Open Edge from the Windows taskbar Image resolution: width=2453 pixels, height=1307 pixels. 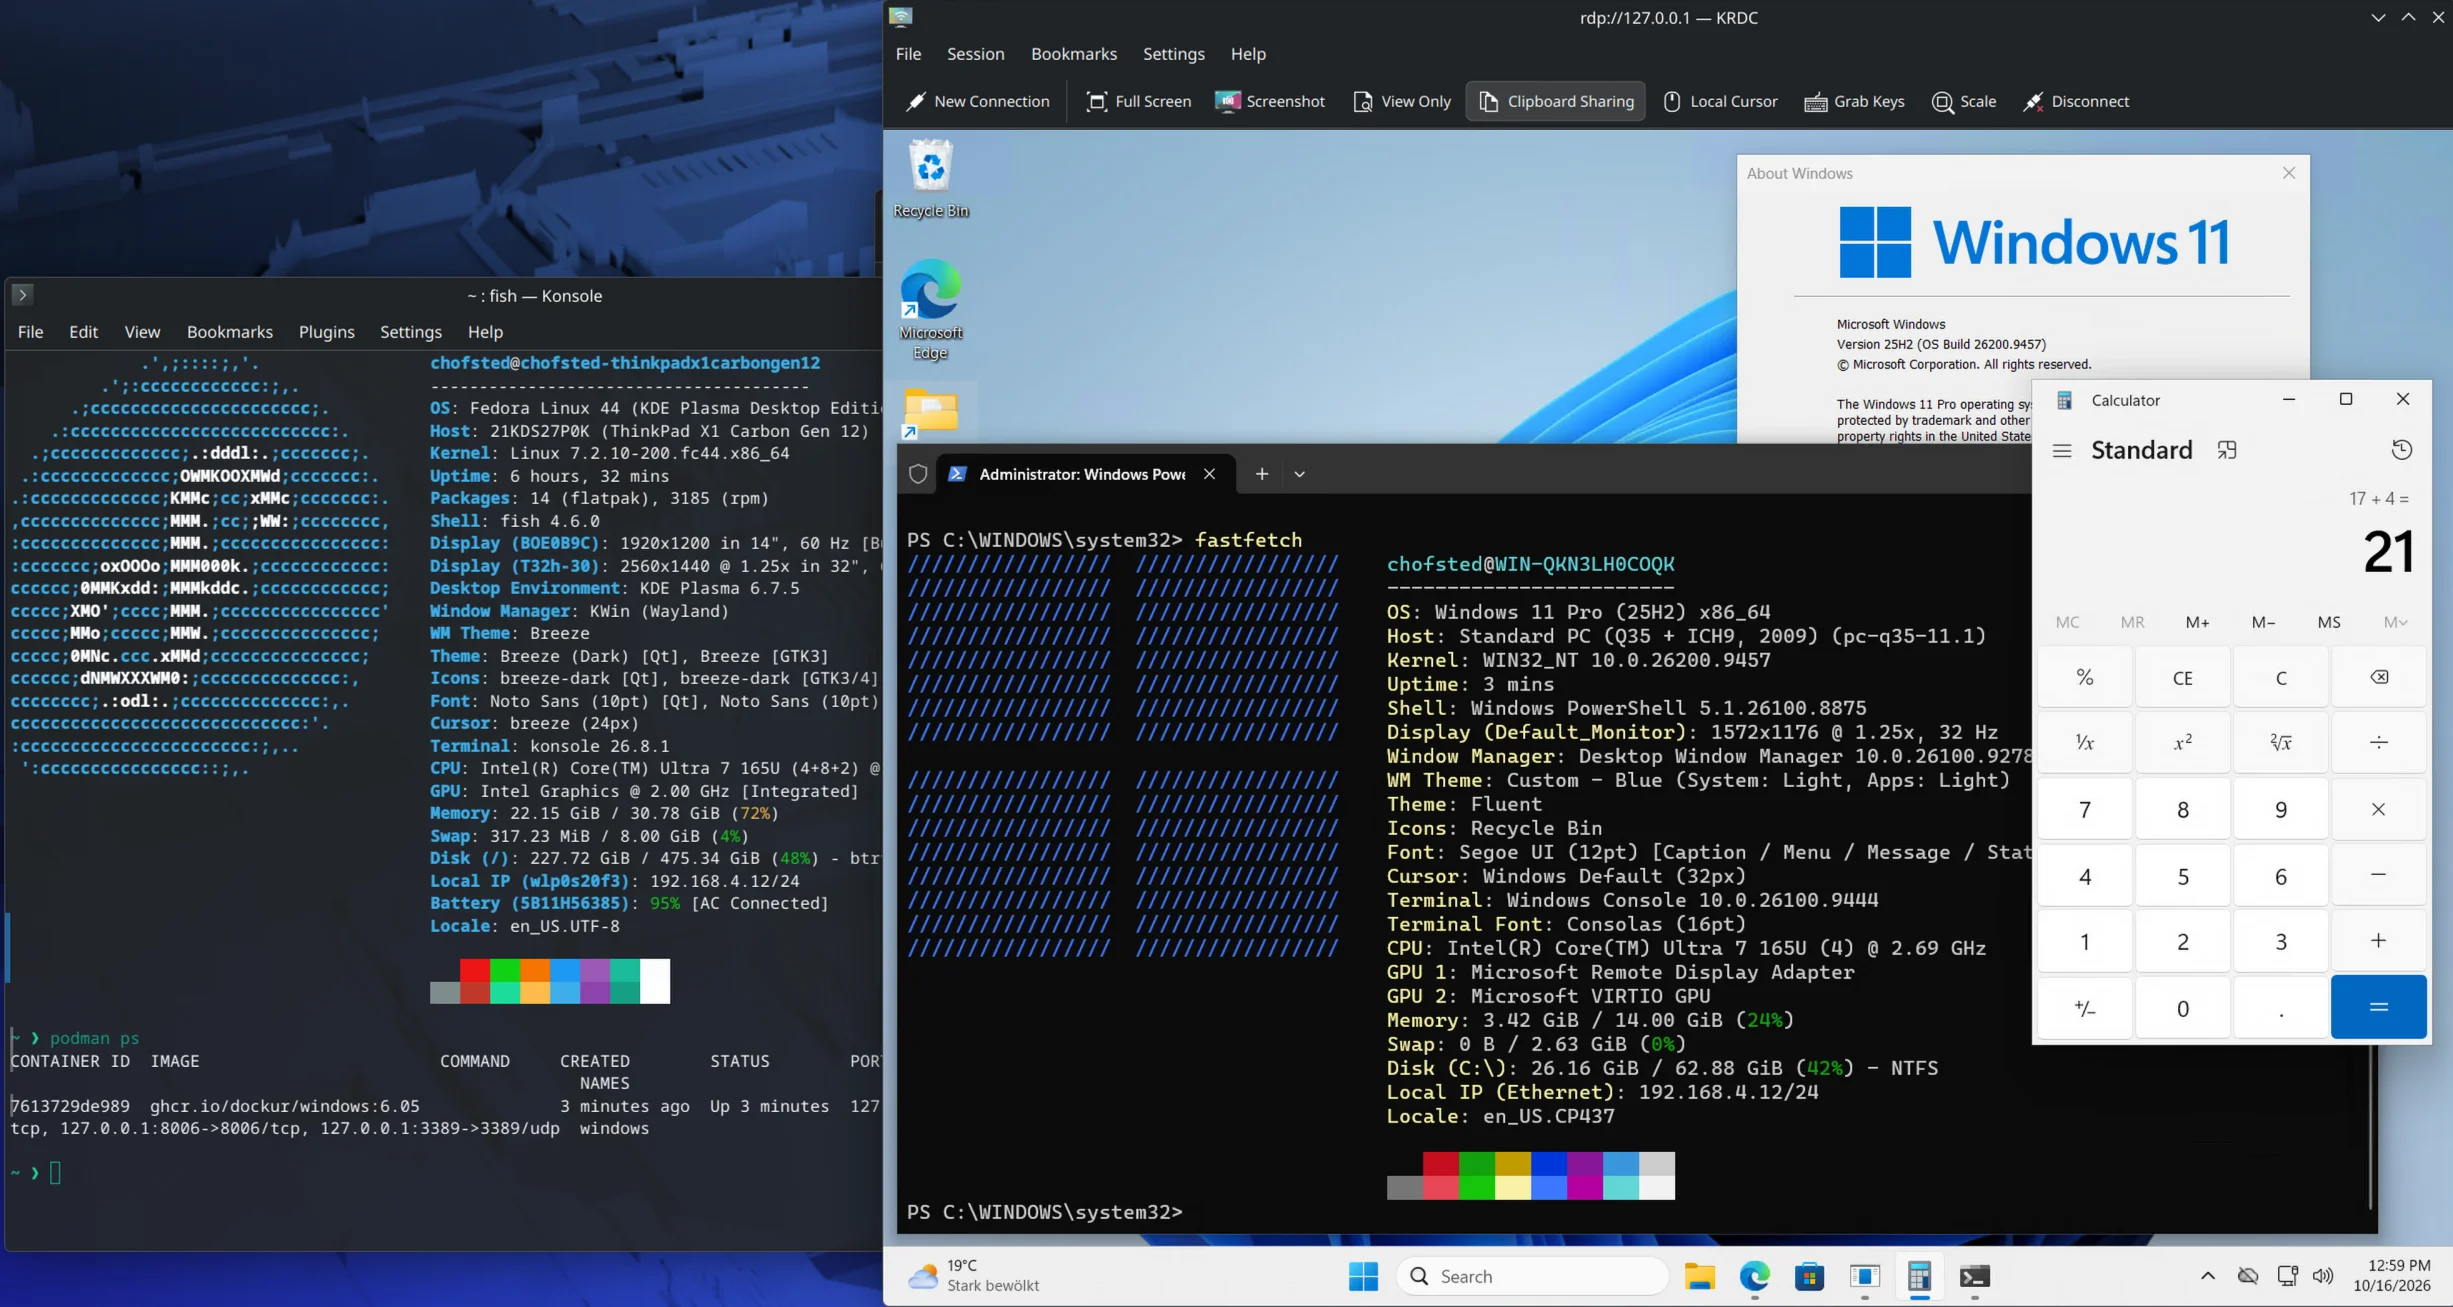tap(1755, 1276)
